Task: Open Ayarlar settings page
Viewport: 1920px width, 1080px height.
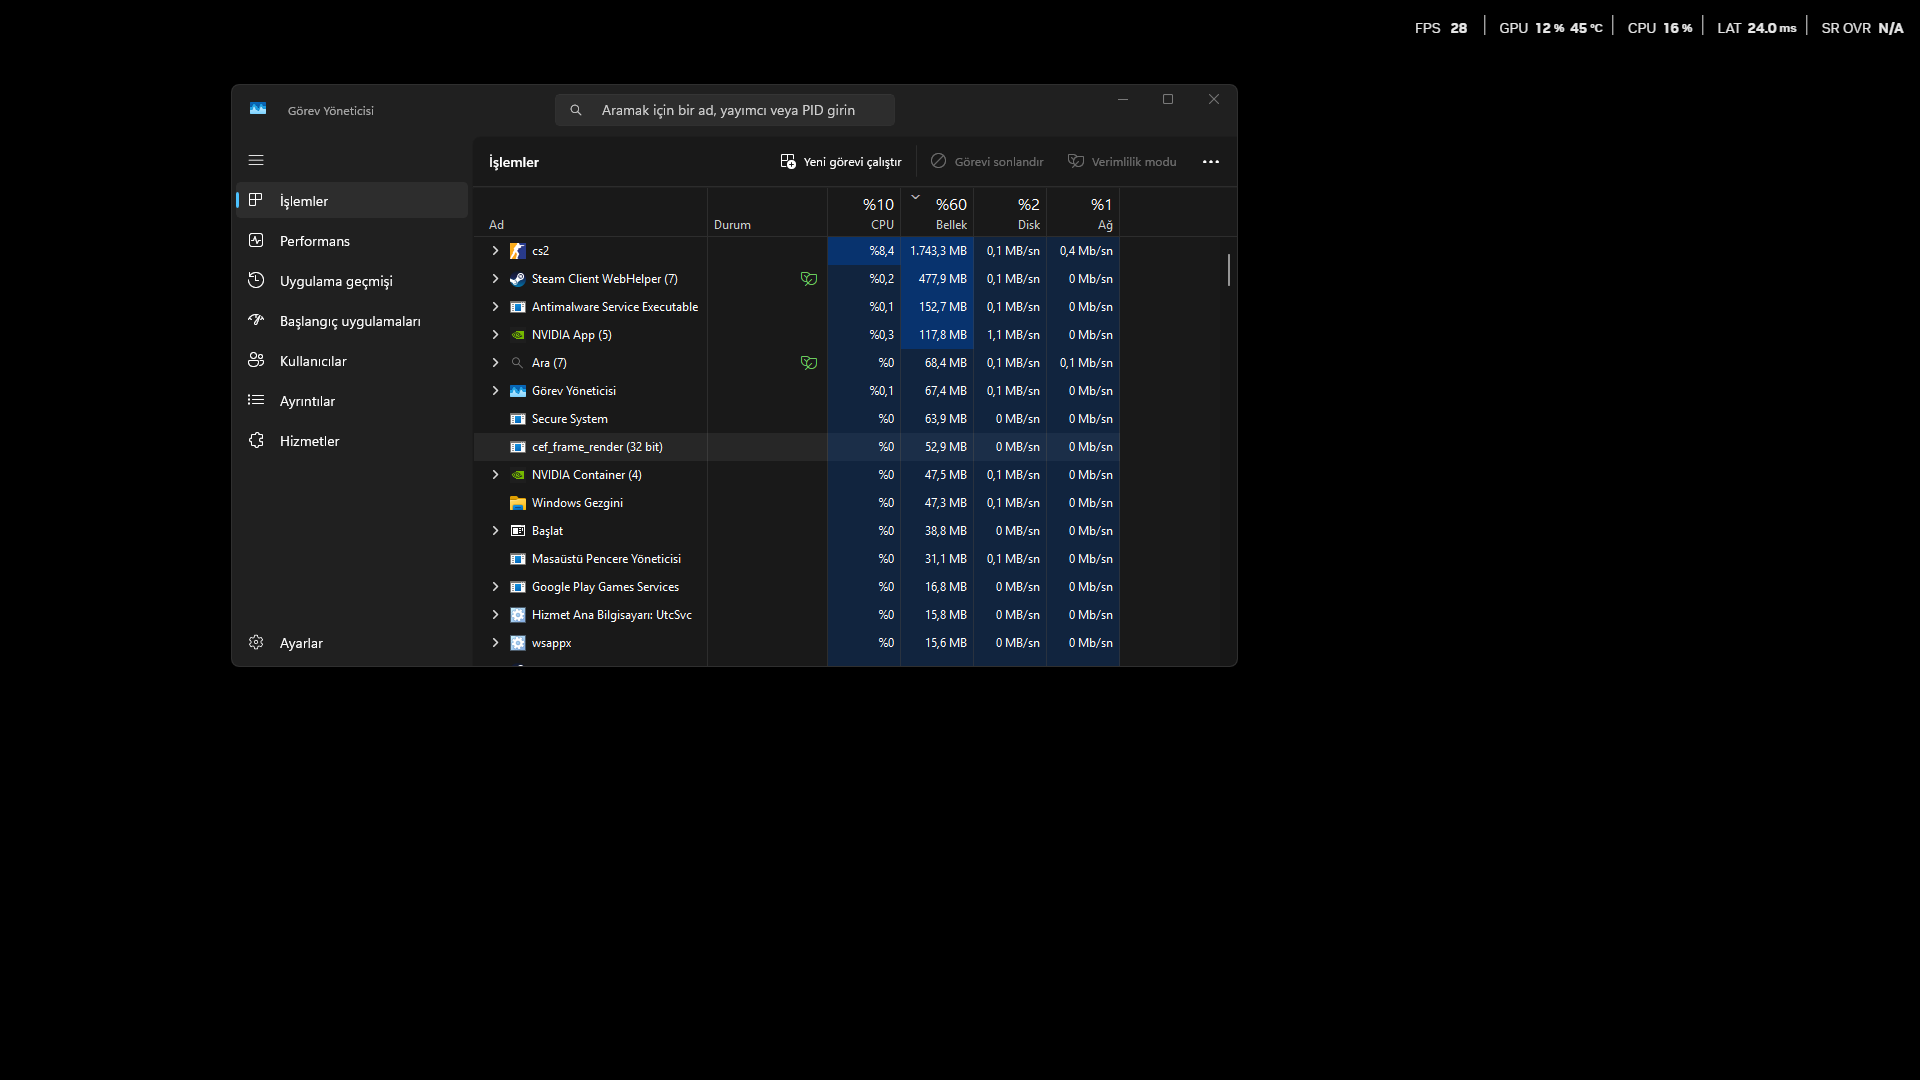Action: (x=352, y=643)
